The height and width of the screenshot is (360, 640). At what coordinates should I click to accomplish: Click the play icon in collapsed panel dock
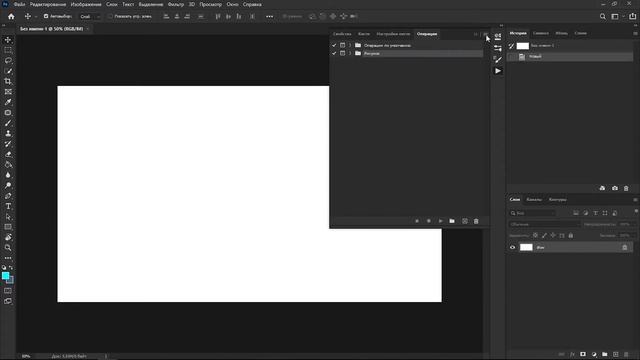(x=498, y=71)
